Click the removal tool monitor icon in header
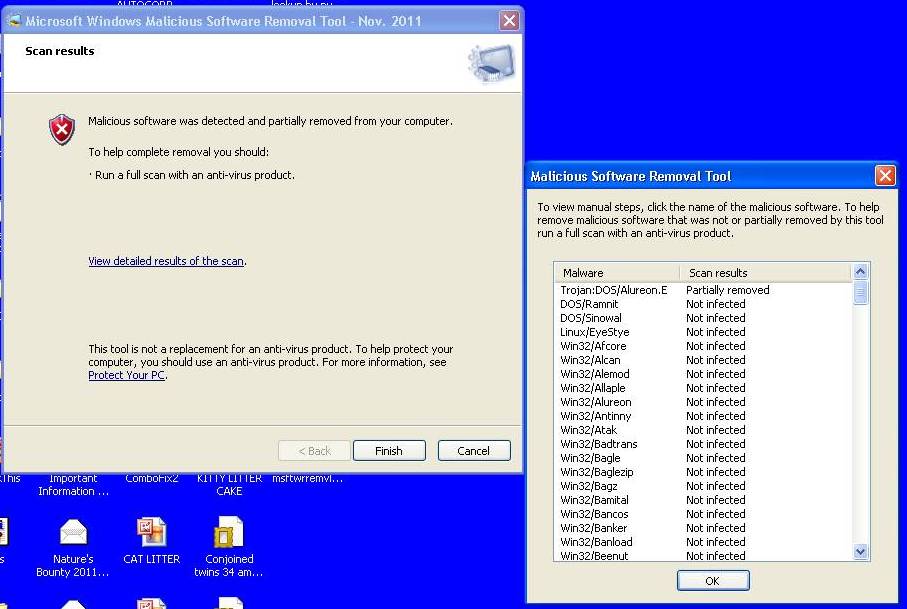 tap(491, 64)
